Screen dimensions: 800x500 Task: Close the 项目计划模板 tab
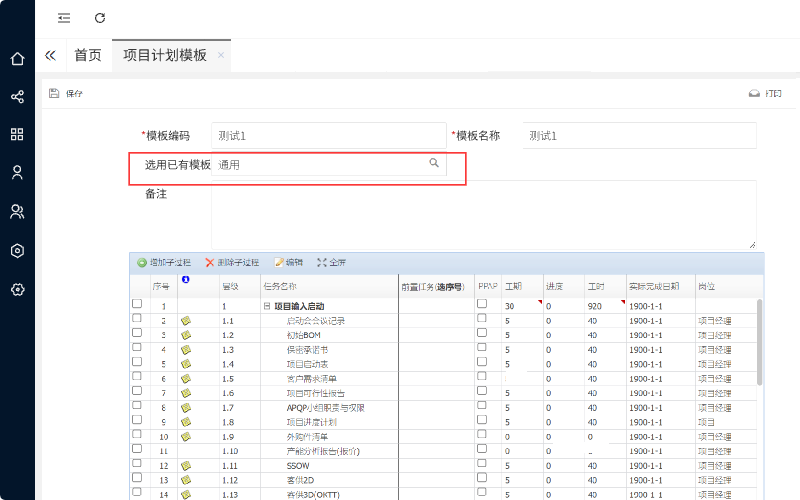[x=220, y=55]
